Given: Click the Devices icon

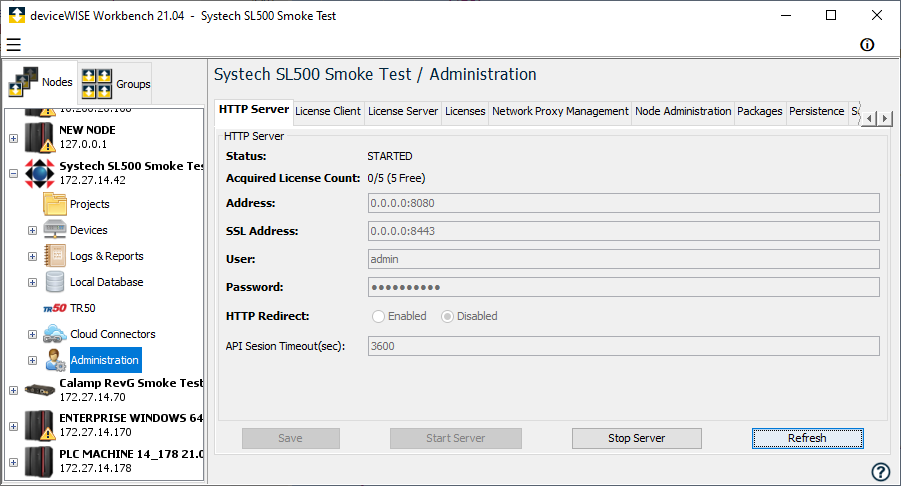Looking at the screenshot, I should point(55,230).
